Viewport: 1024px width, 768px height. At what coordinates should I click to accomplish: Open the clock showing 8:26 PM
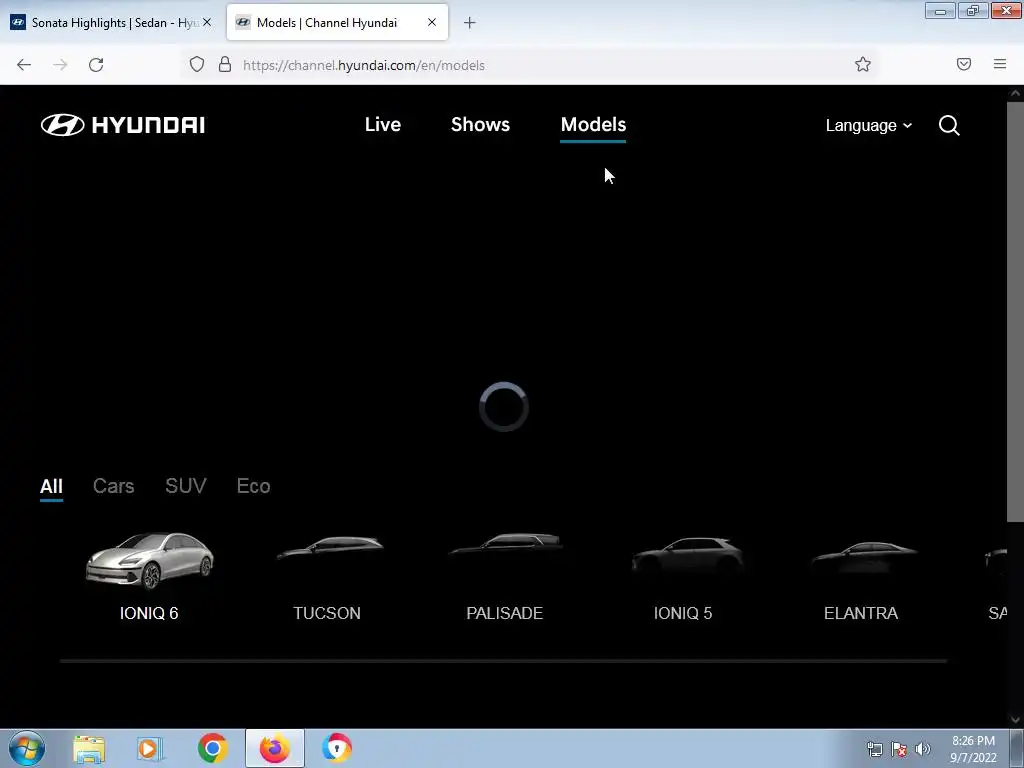(x=973, y=749)
